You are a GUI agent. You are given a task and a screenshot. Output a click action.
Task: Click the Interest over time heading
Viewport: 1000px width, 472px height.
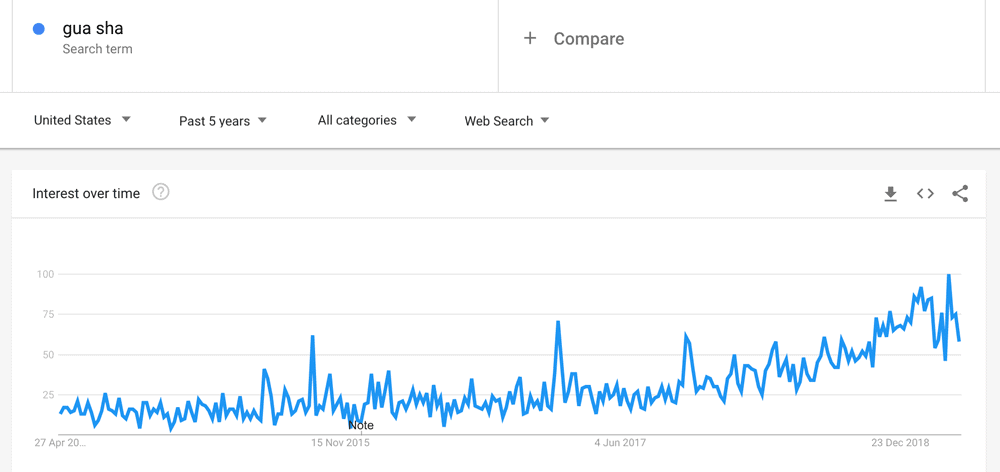[x=86, y=193]
